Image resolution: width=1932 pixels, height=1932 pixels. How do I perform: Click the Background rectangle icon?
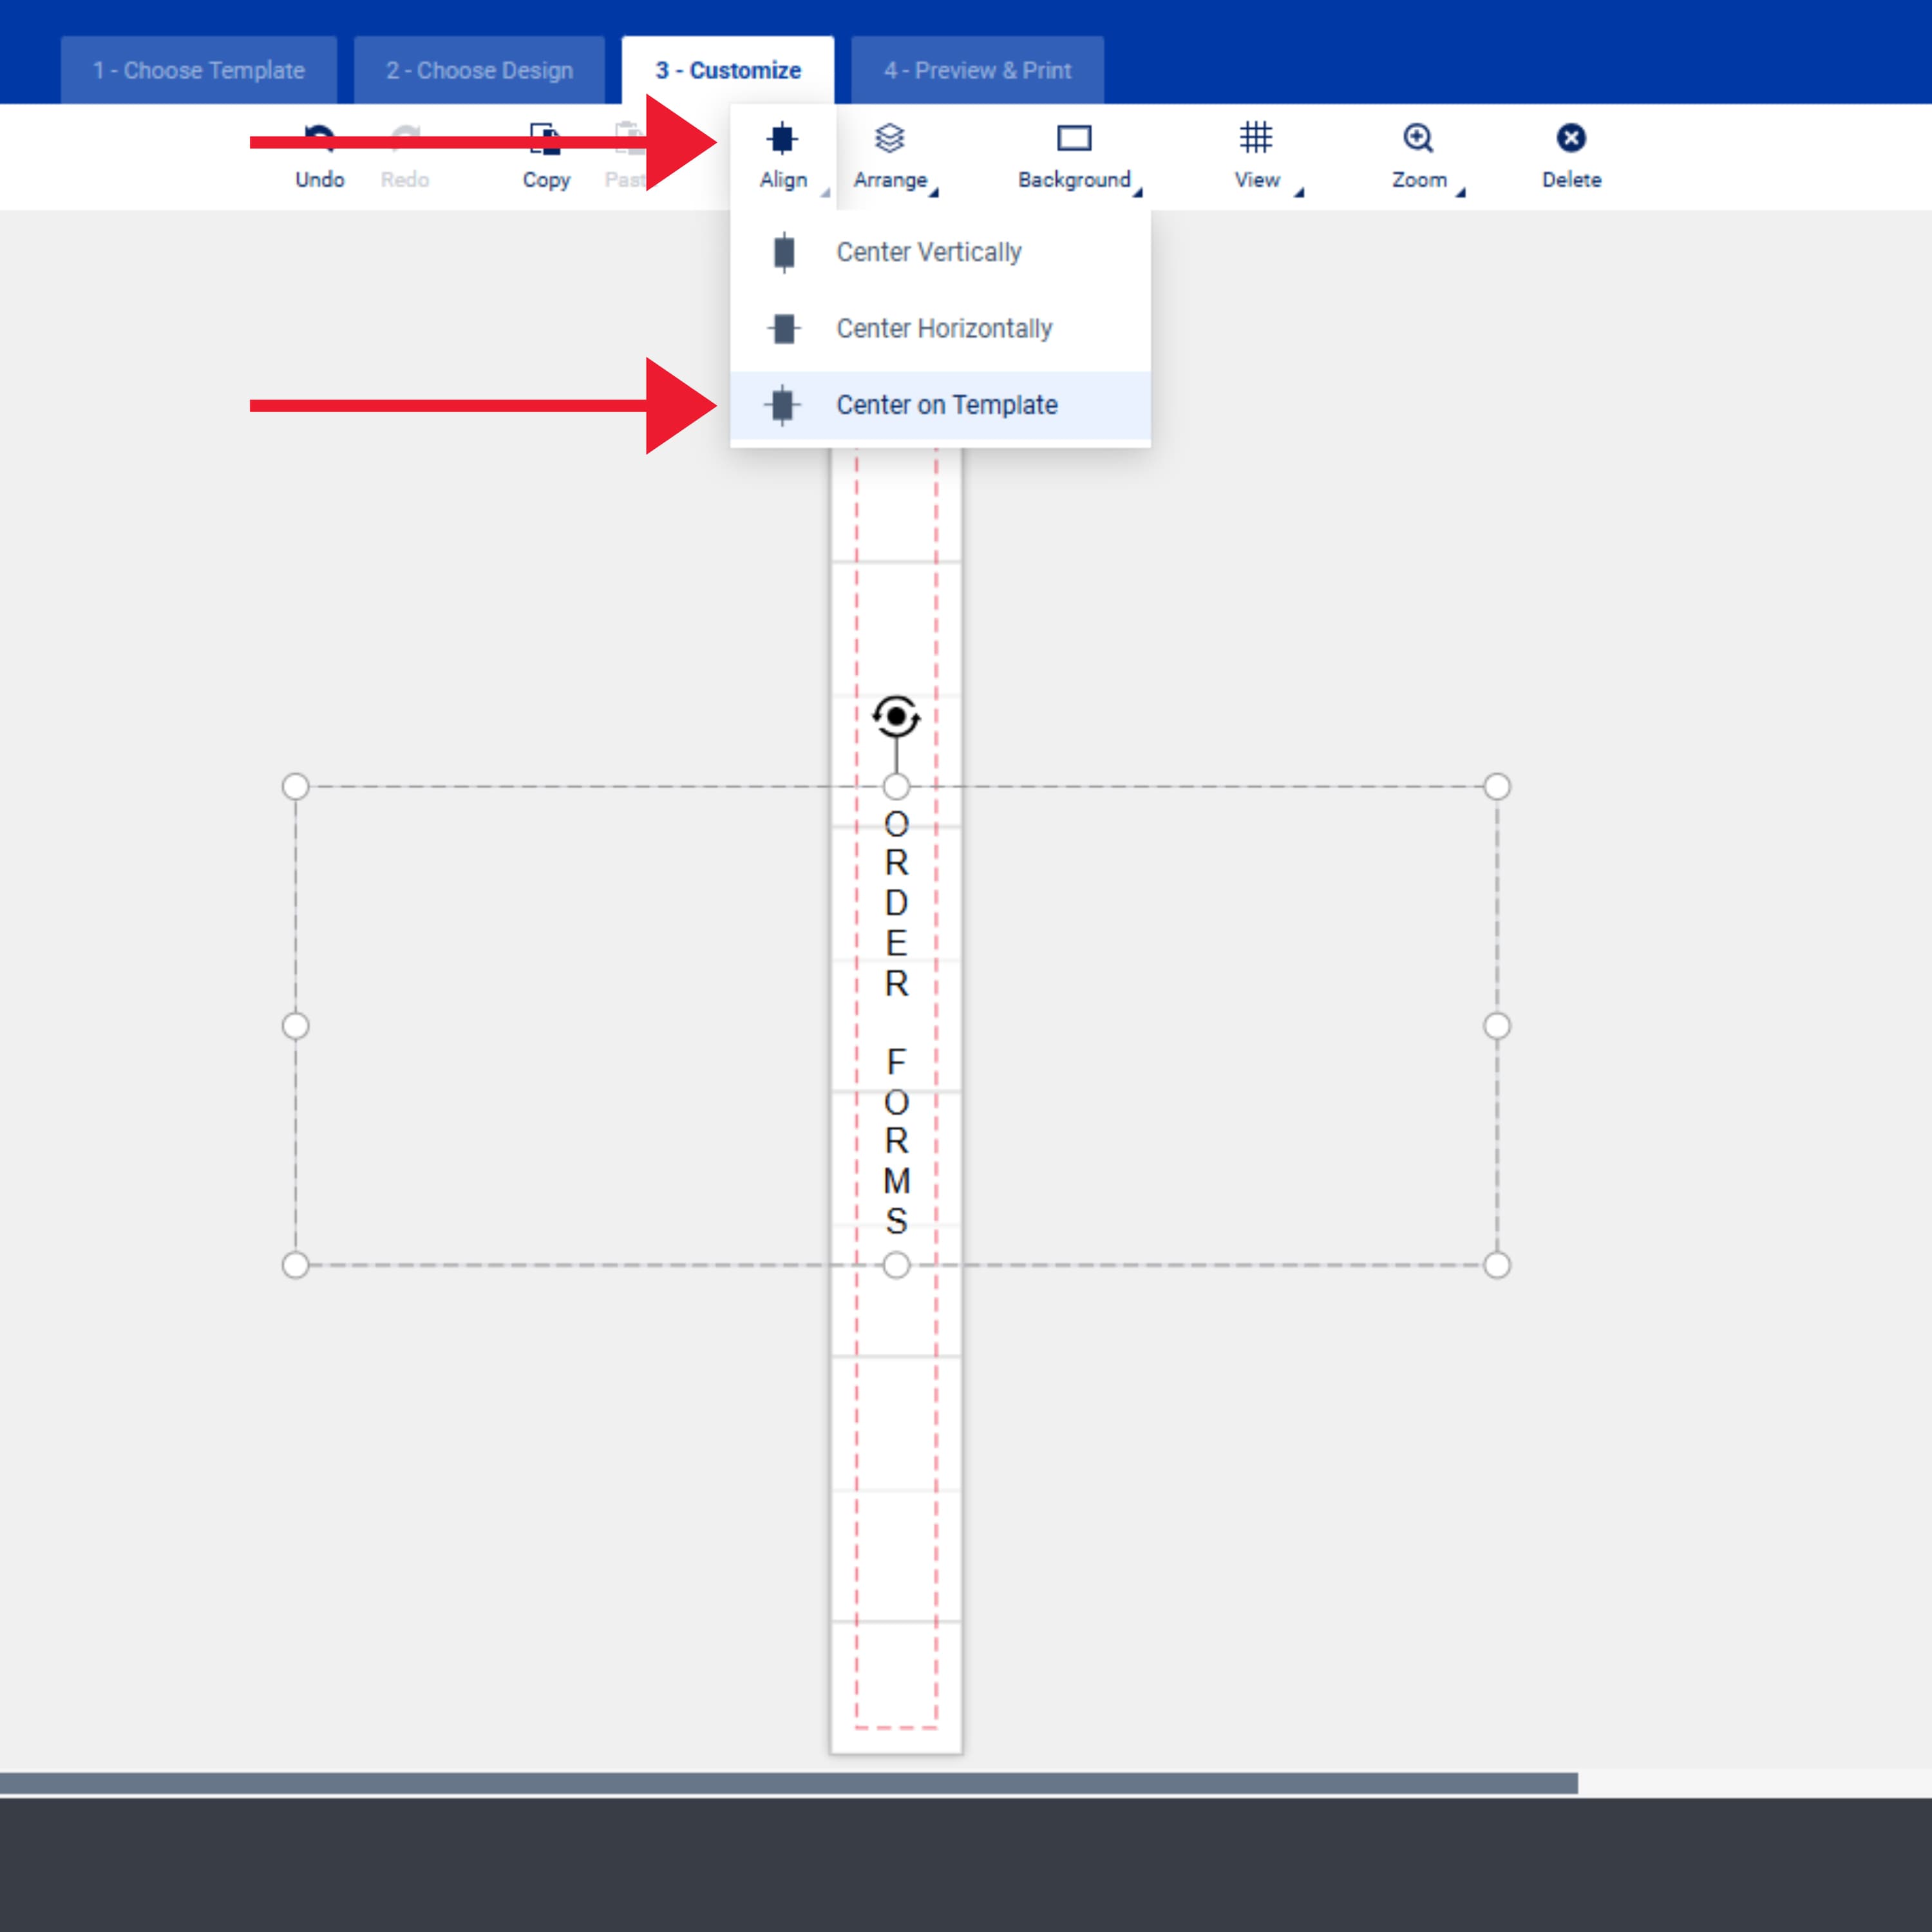point(1074,138)
